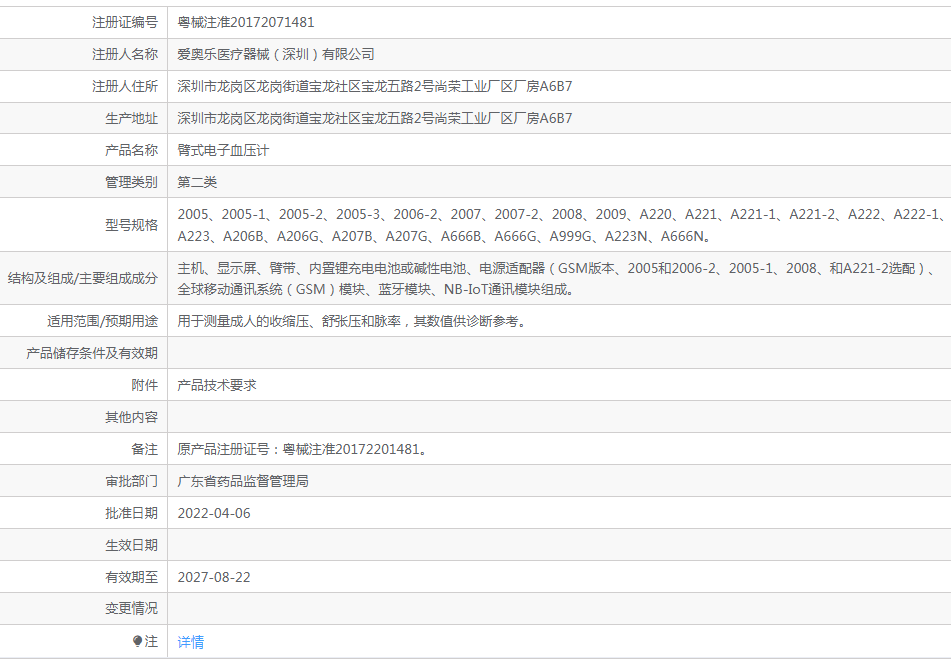The width and height of the screenshot is (951, 670).
Task: Click the structure composition text starting 主机、显示屏
Action: click(557, 278)
